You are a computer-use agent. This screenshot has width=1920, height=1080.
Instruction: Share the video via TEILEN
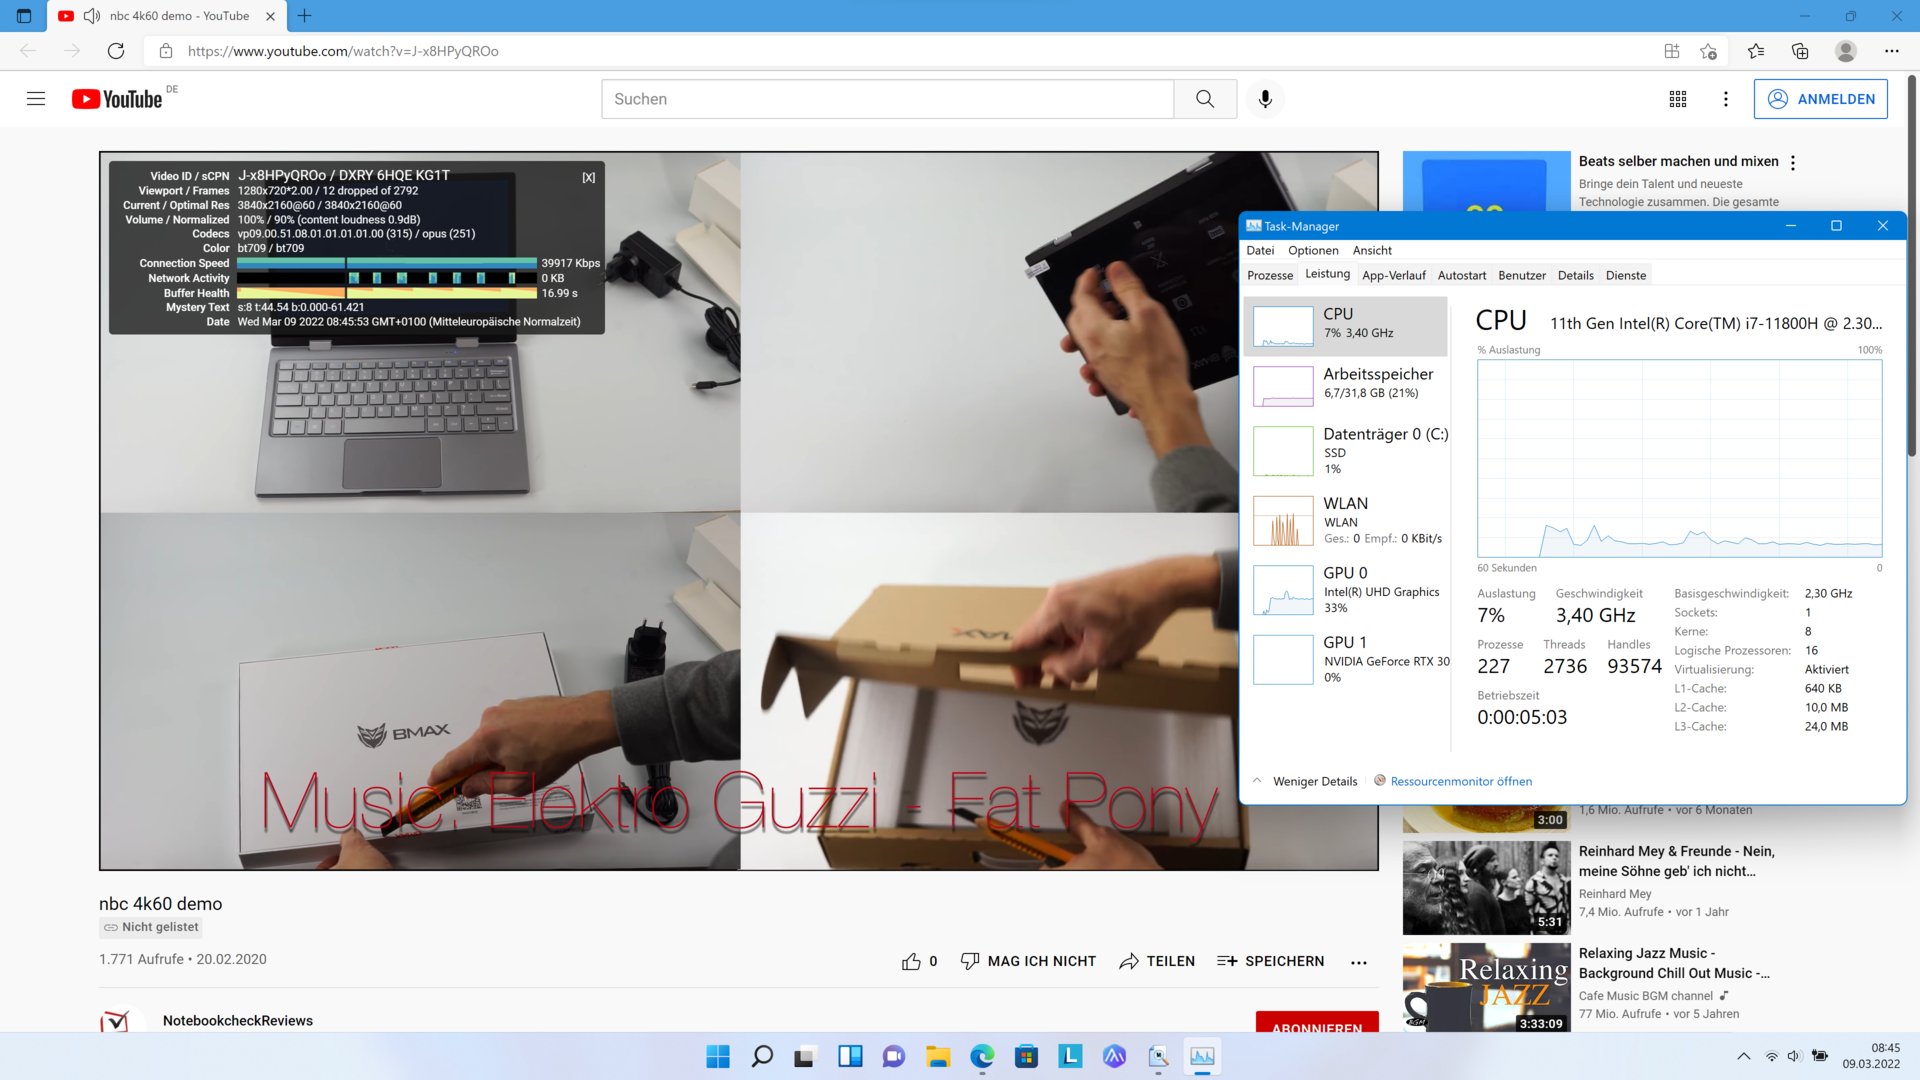(1157, 961)
